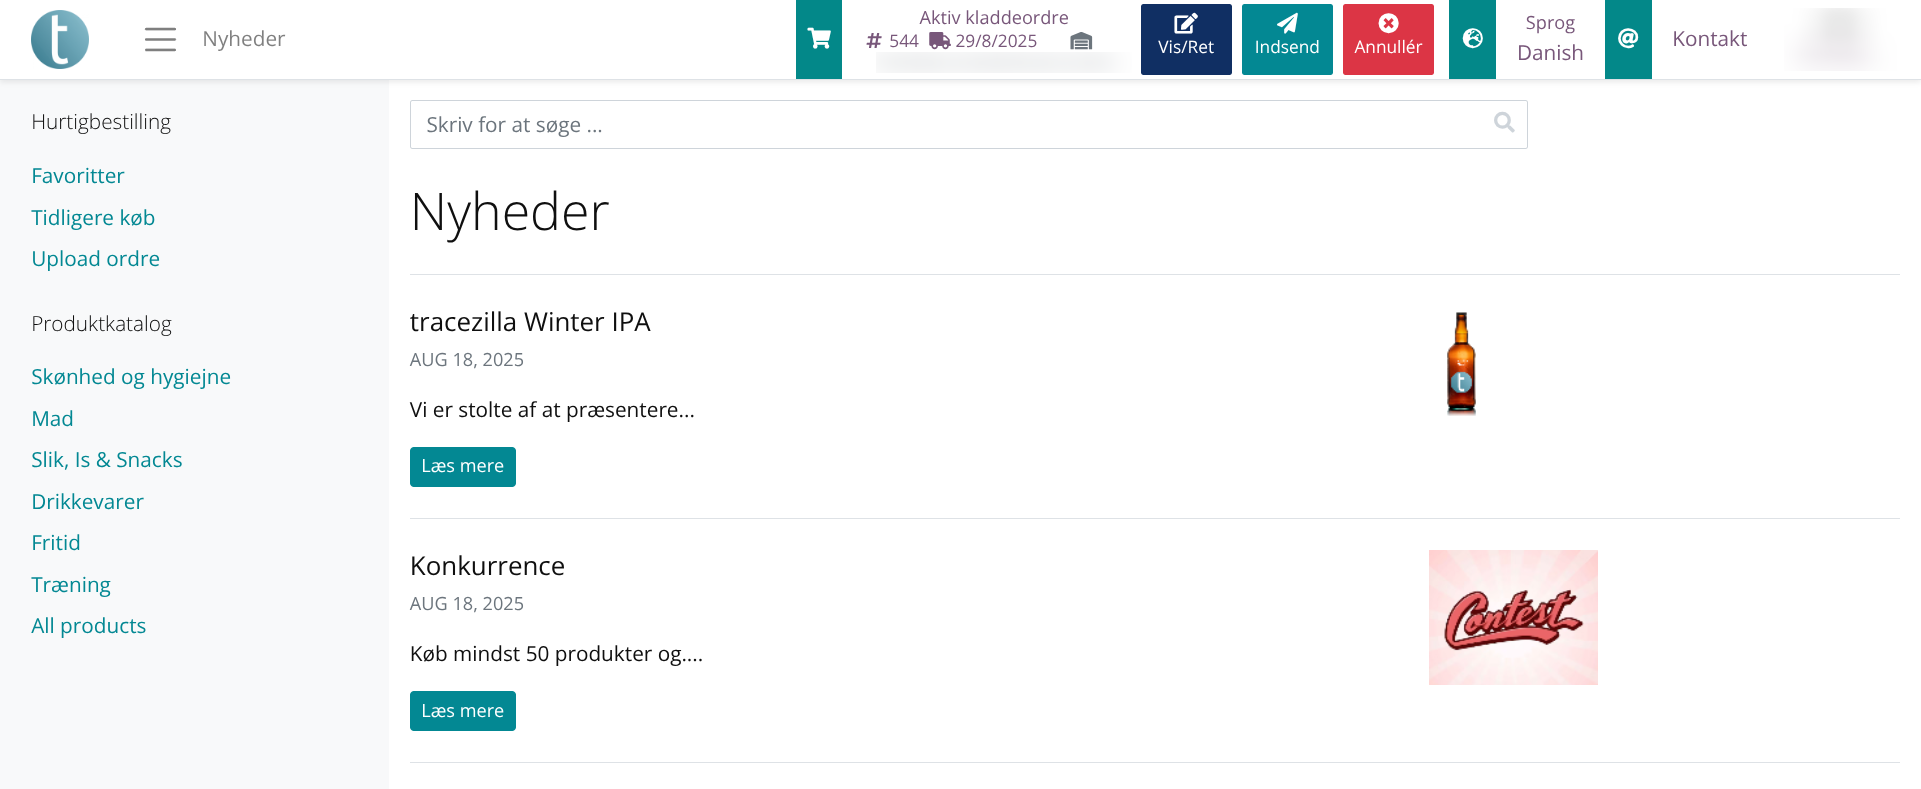The width and height of the screenshot is (1921, 789).
Task: Browse the Drikkevarer category
Action: pyautogui.click(x=87, y=502)
